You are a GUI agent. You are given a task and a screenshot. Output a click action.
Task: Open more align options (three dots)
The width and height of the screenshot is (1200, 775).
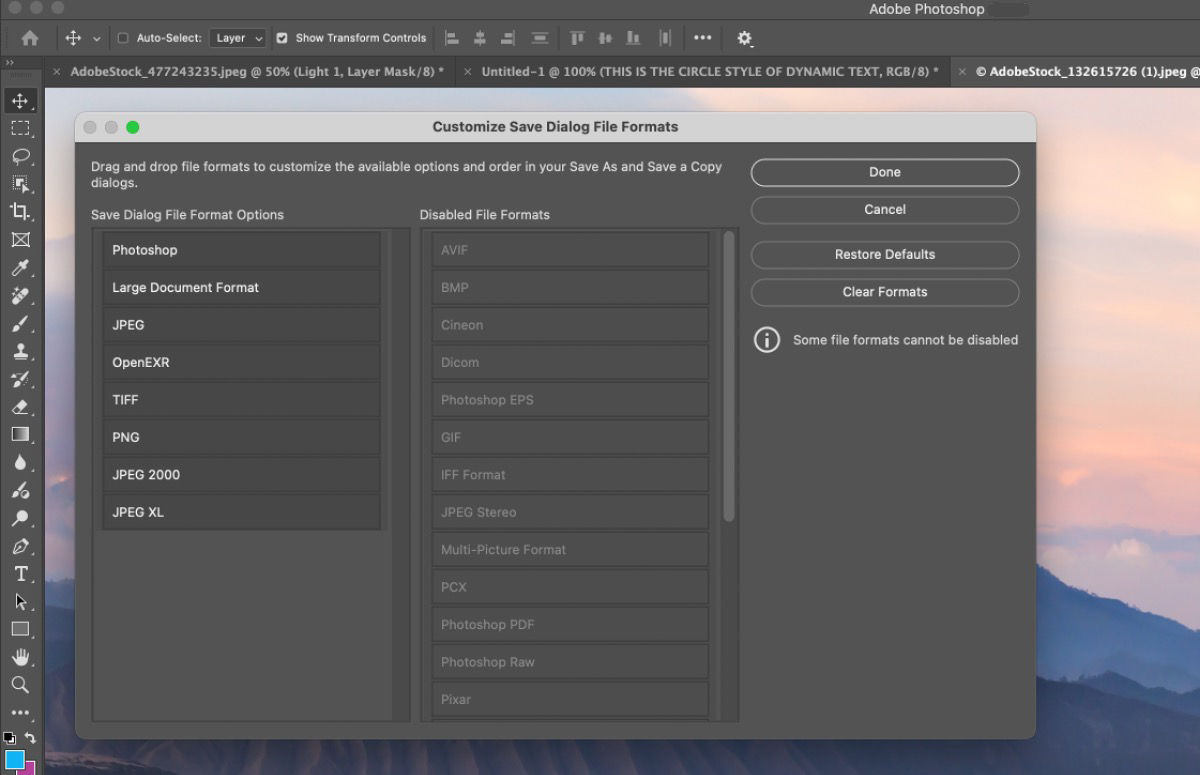tap(703, 38)
